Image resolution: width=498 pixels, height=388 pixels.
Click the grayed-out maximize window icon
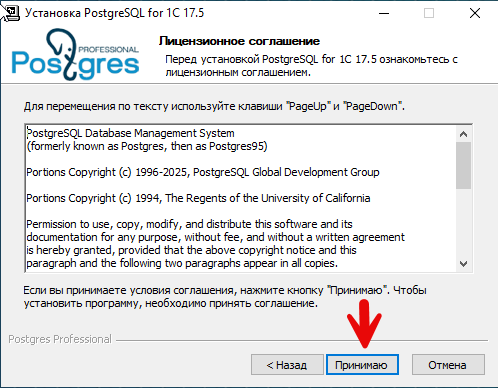coord(429,13)
